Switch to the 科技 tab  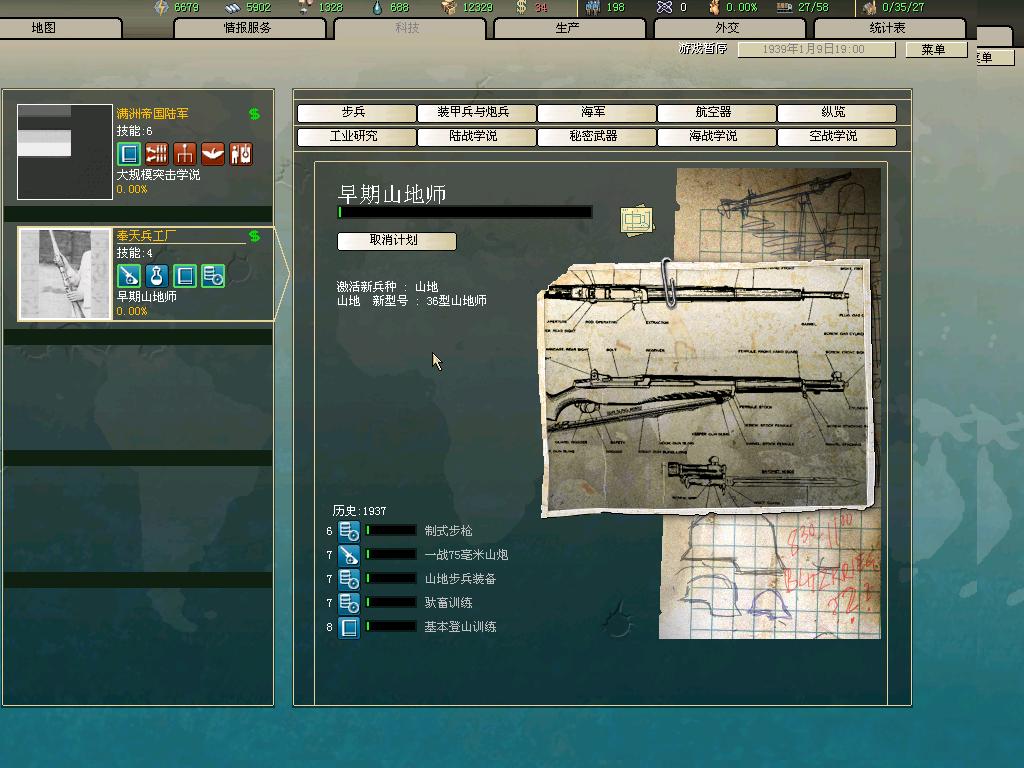pyautogui.click(x=409, y=28)
